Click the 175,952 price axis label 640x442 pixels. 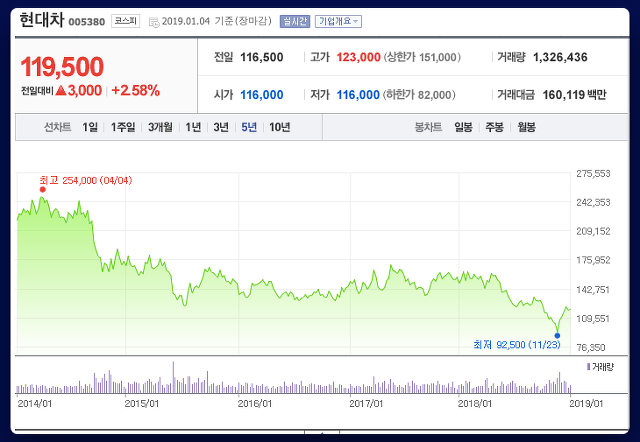coord(593,260)
